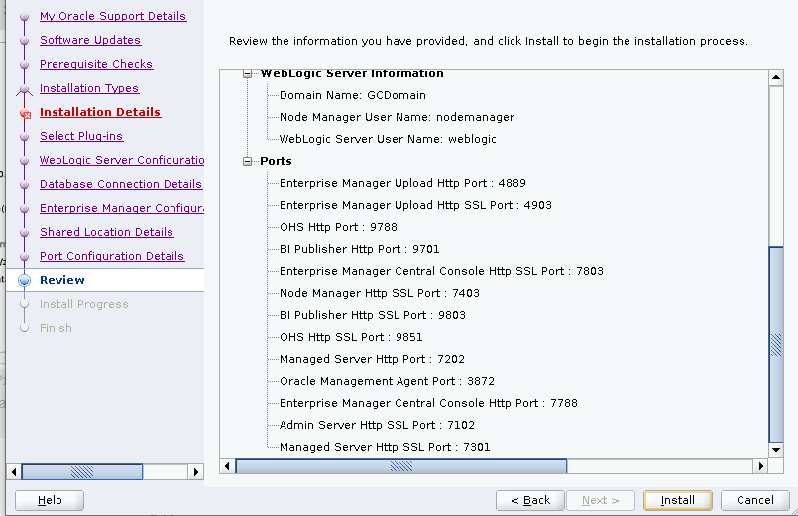This screenshot has width=798, height=516.
Task: Open My Oracle Support Details step
Action: coord(113,16)
